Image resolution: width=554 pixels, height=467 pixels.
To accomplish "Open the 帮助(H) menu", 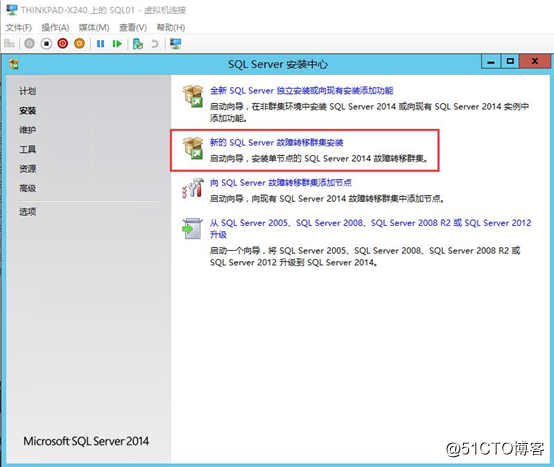I will 171,28.
